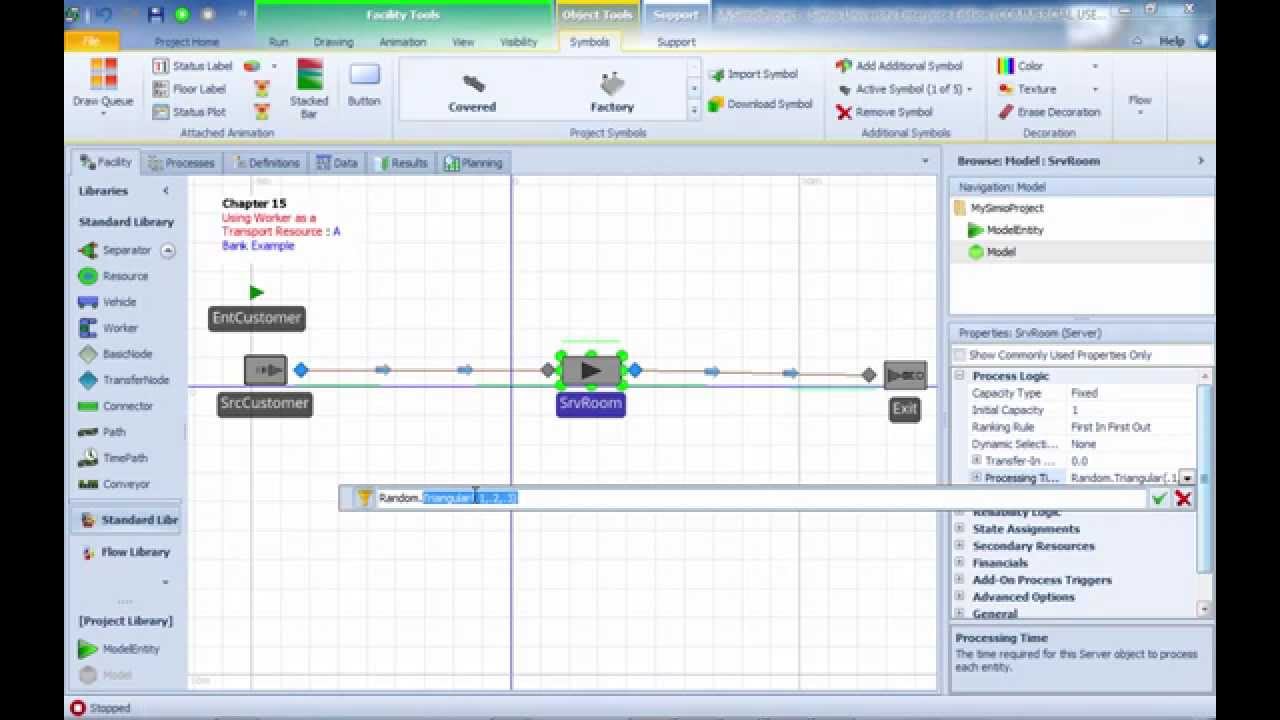Screen dimensions: 1280x720
Task: Switch to the Animation ribbon tab
Action: tap(403, 42)
